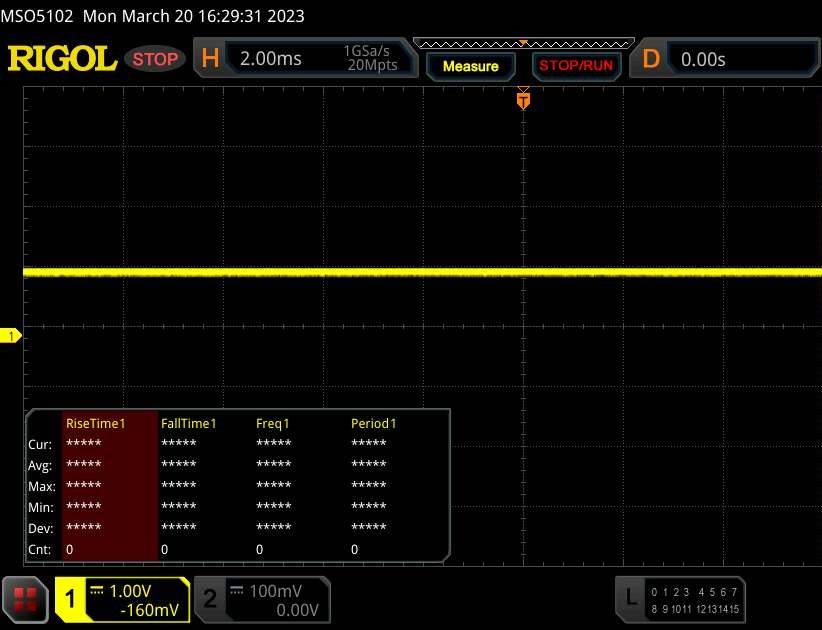Select the yellow channel 1 number box
This screenshot has width=822, height=630.
point(70,599)
